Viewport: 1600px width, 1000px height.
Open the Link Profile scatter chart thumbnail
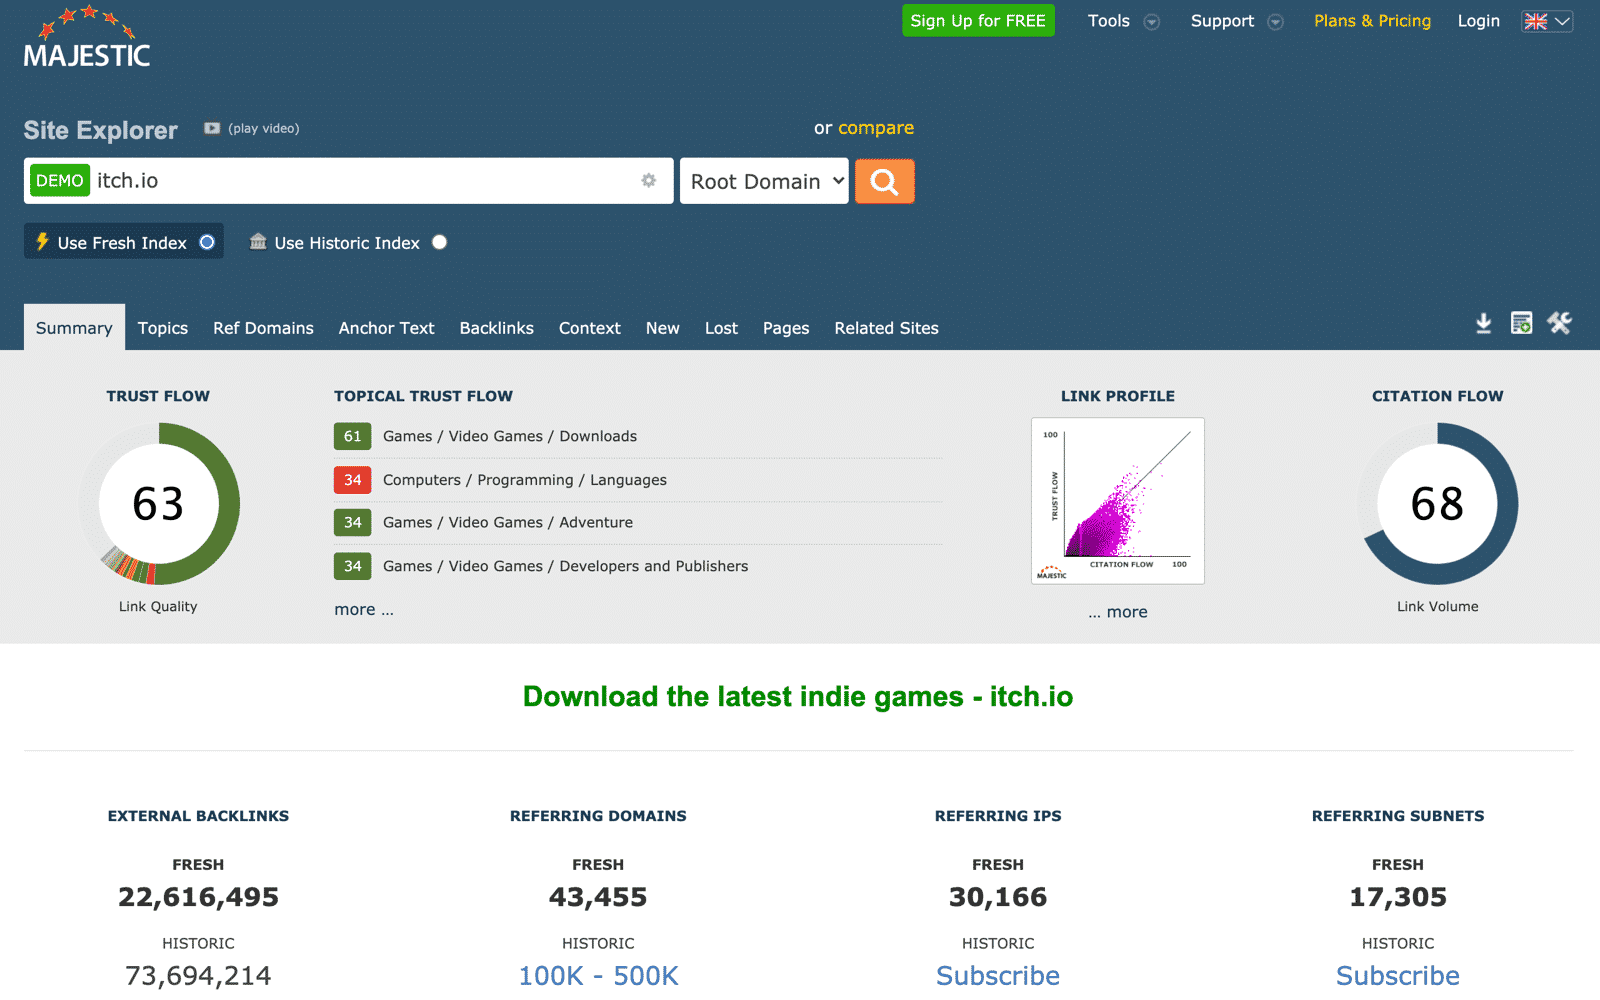pyautogui.click(x=1117, y=501)
